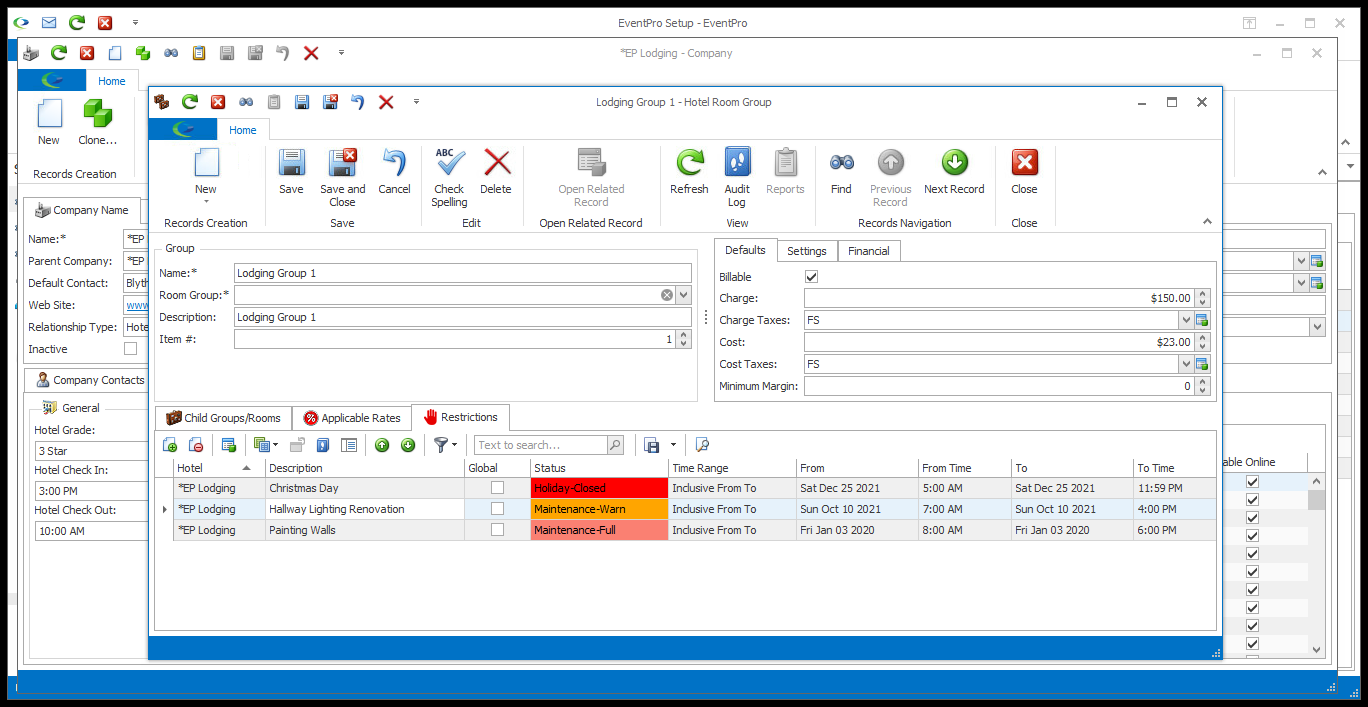Open the Cost Taxes dropdown
Viewport: 1368px width, 707px height.
(1185, 364)
